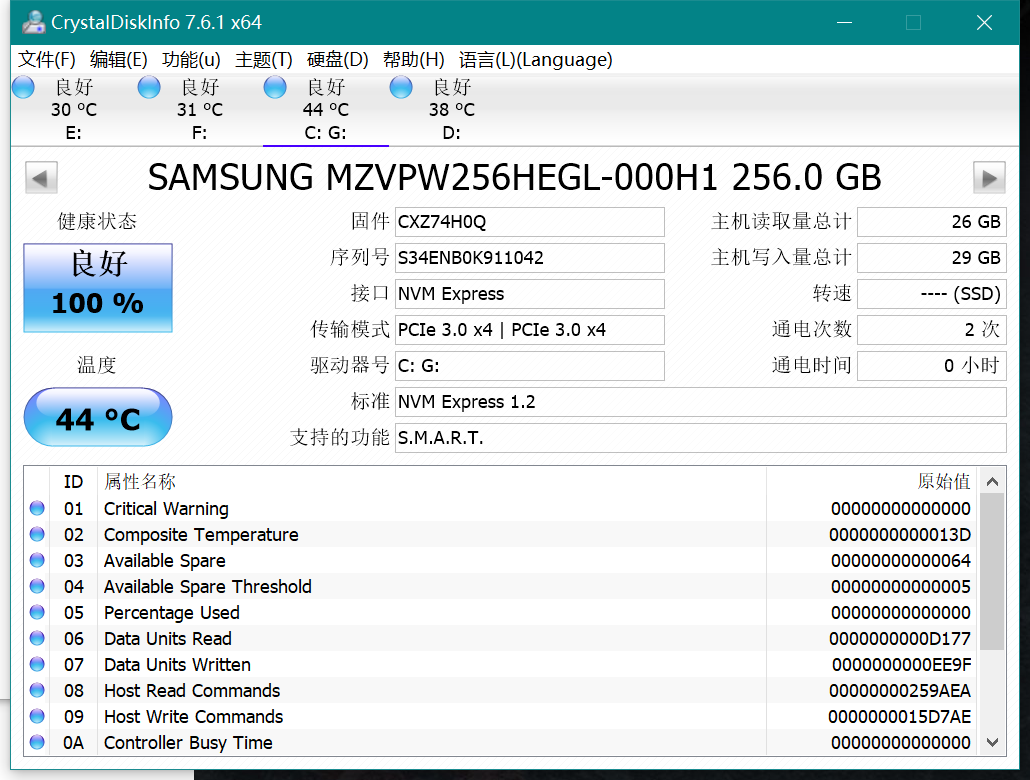Select the Host Write Commands attribute name

tap(193, 717)
